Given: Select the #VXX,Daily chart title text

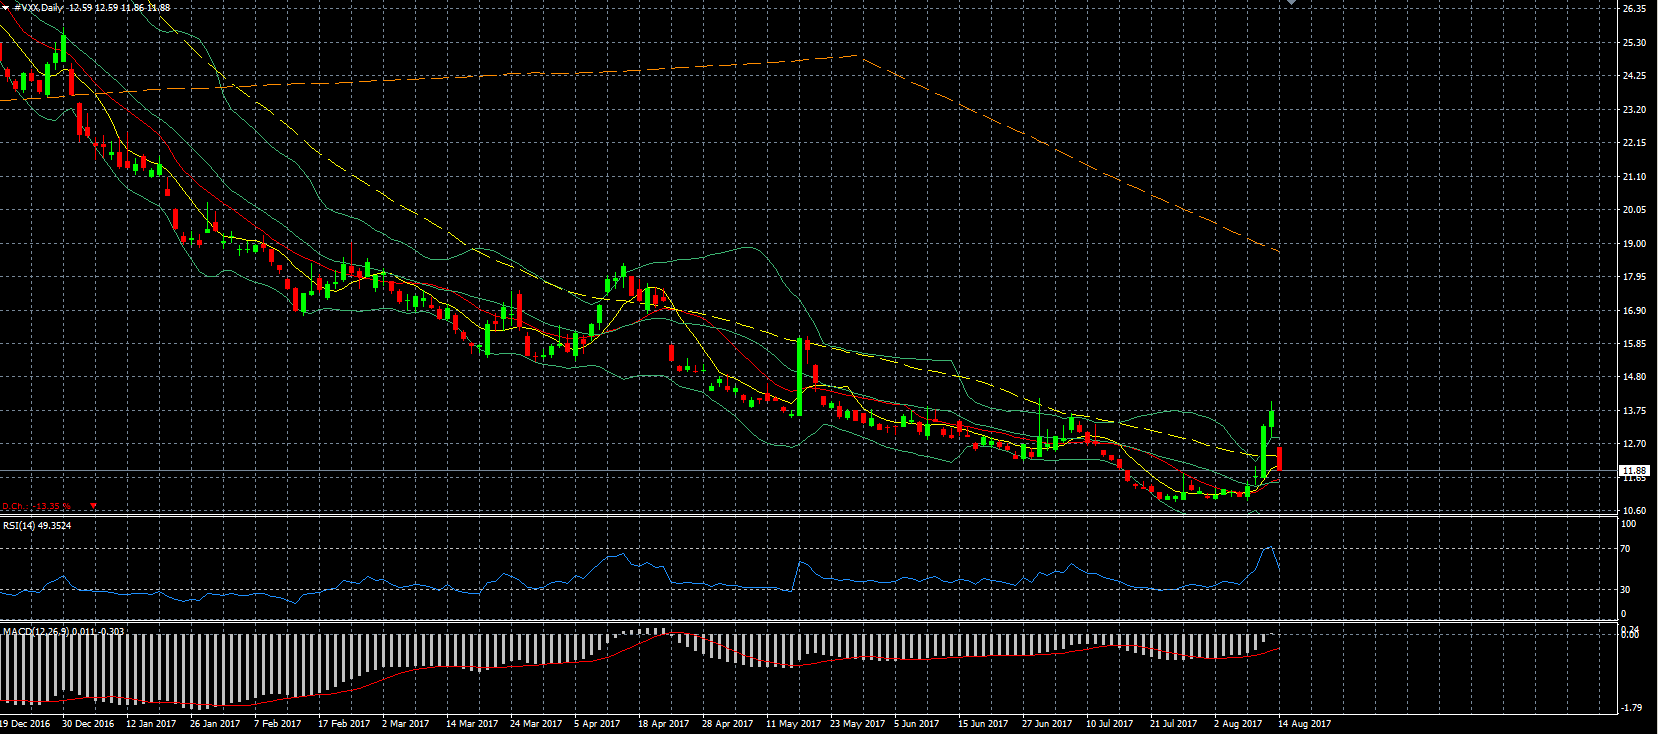Looking at the screenshot, I should pyautogui.click(x=38, y=7).
